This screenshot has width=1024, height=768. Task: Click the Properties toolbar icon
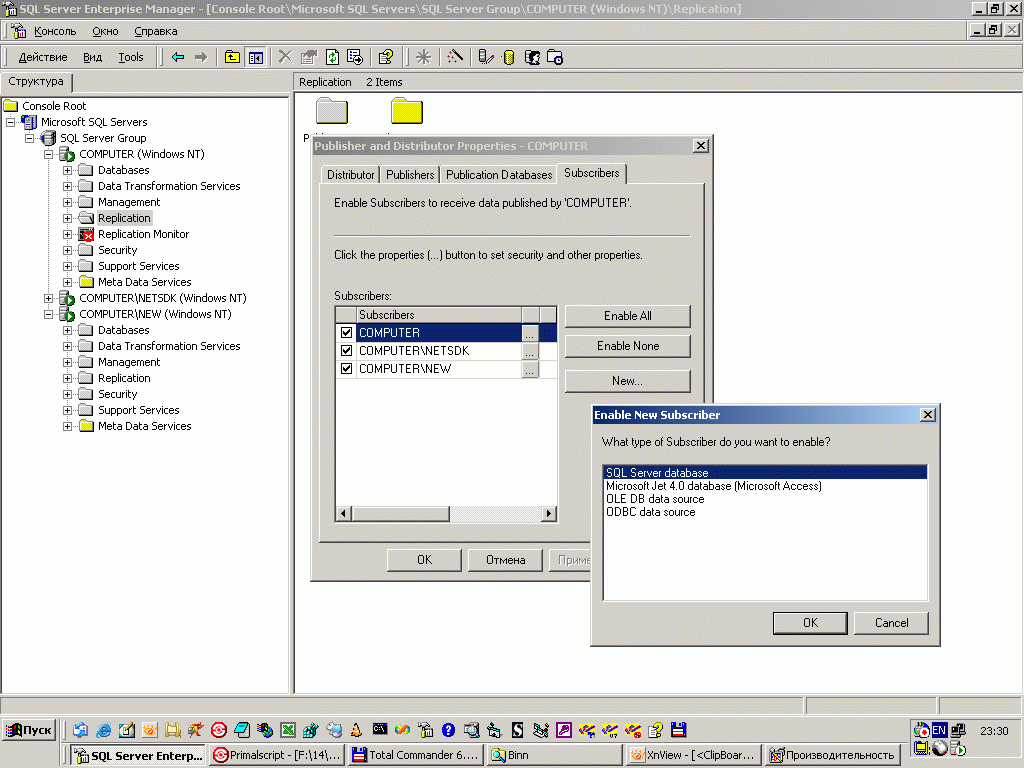point(308,57)
